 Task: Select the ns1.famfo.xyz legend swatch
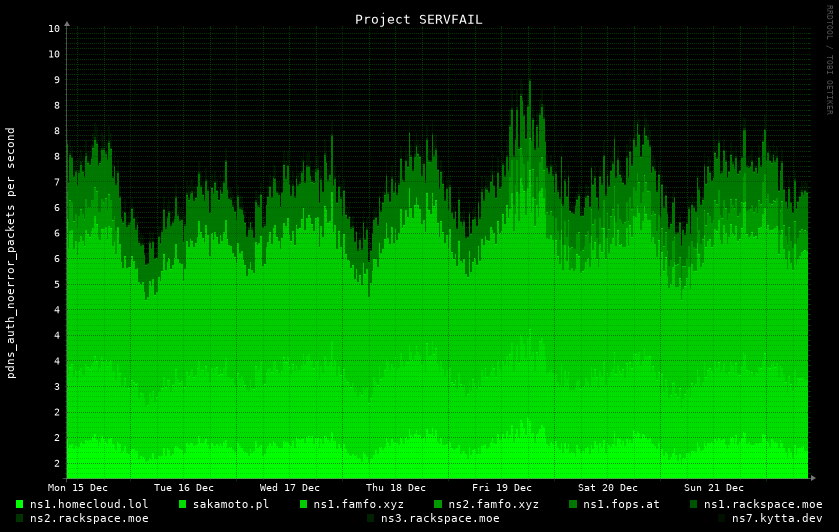[304, 504]
